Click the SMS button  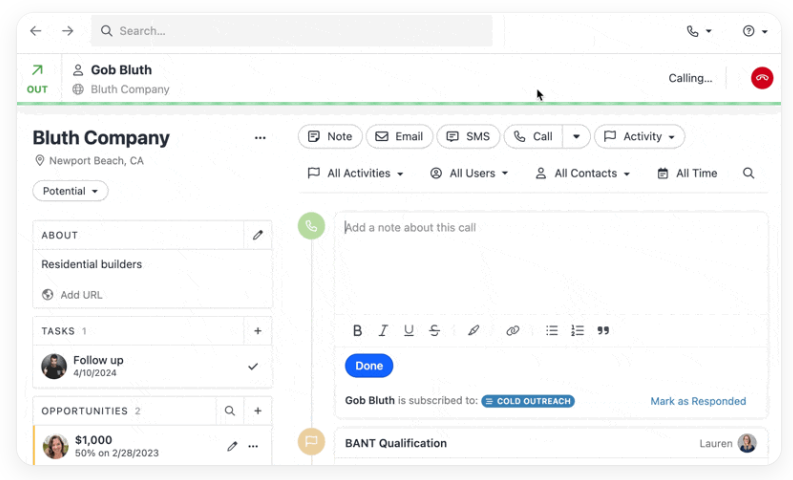click(468, 137)
